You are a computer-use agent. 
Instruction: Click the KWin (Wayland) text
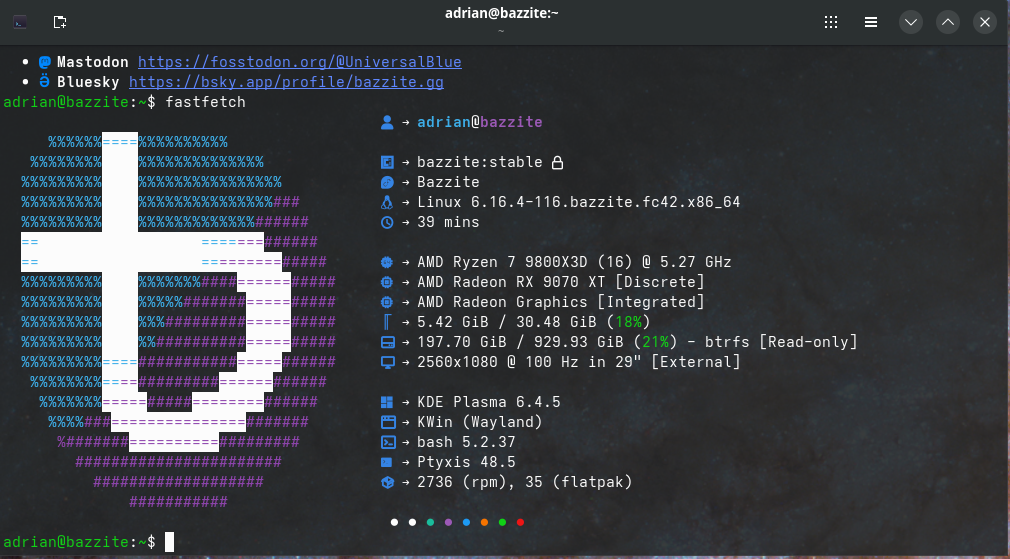[x=480, y=422]
